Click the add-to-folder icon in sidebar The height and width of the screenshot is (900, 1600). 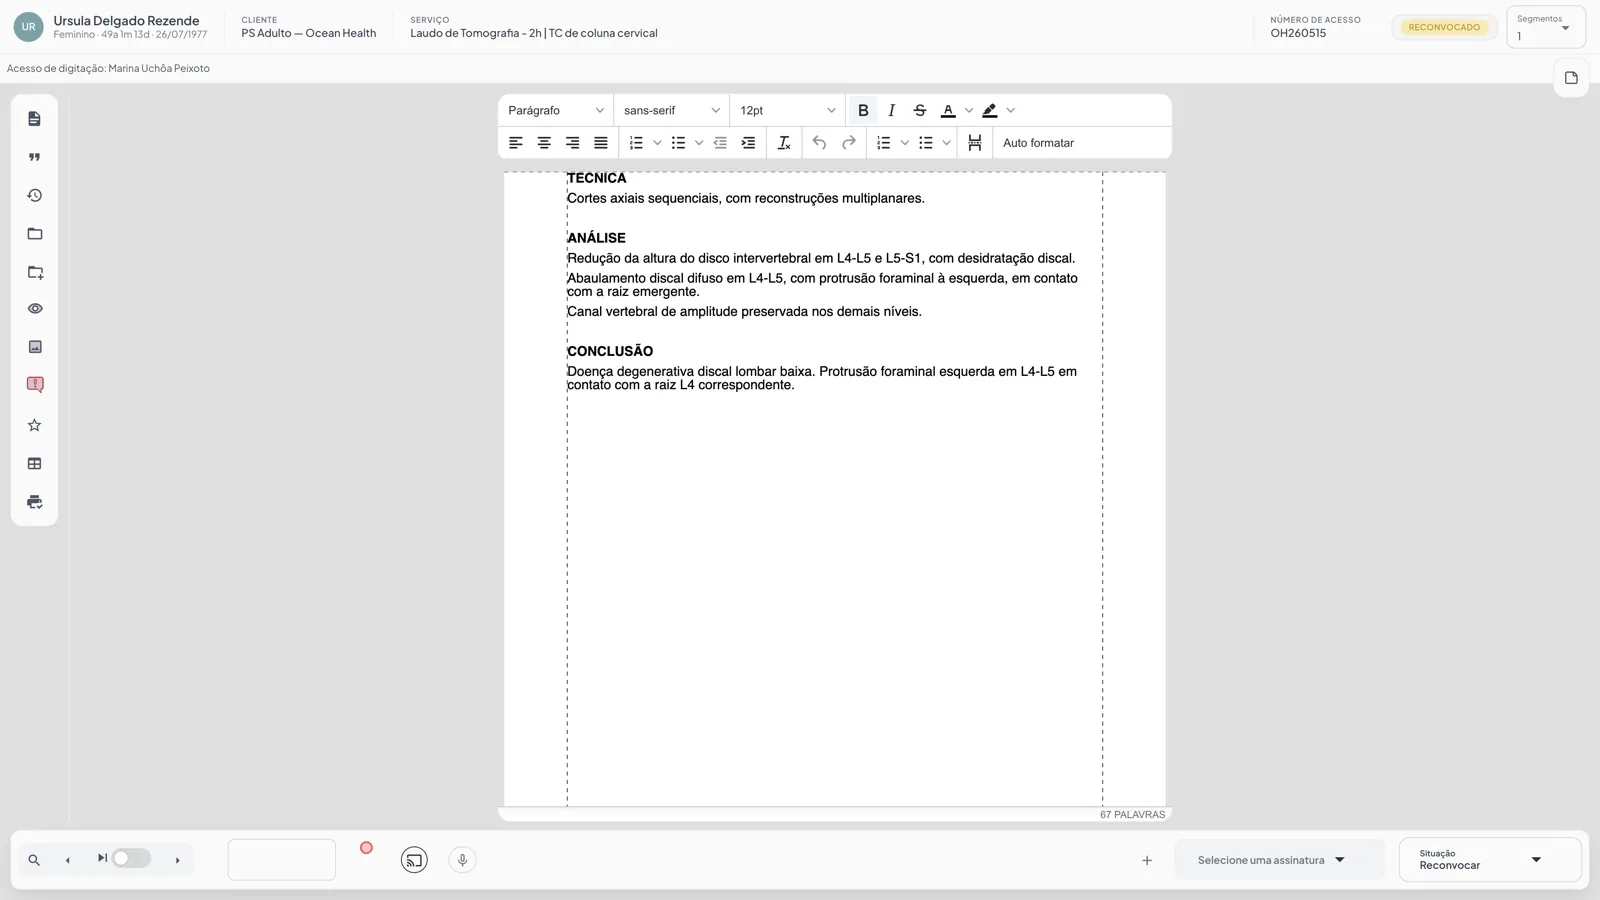coord(34,272)
